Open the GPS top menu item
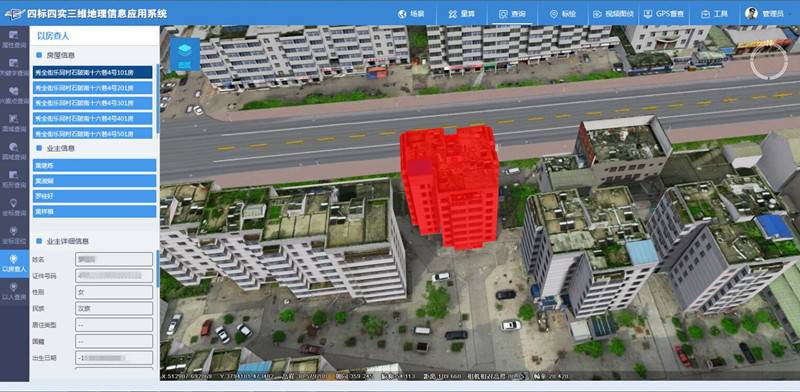800x392 pixels. (x=663, y=14)
